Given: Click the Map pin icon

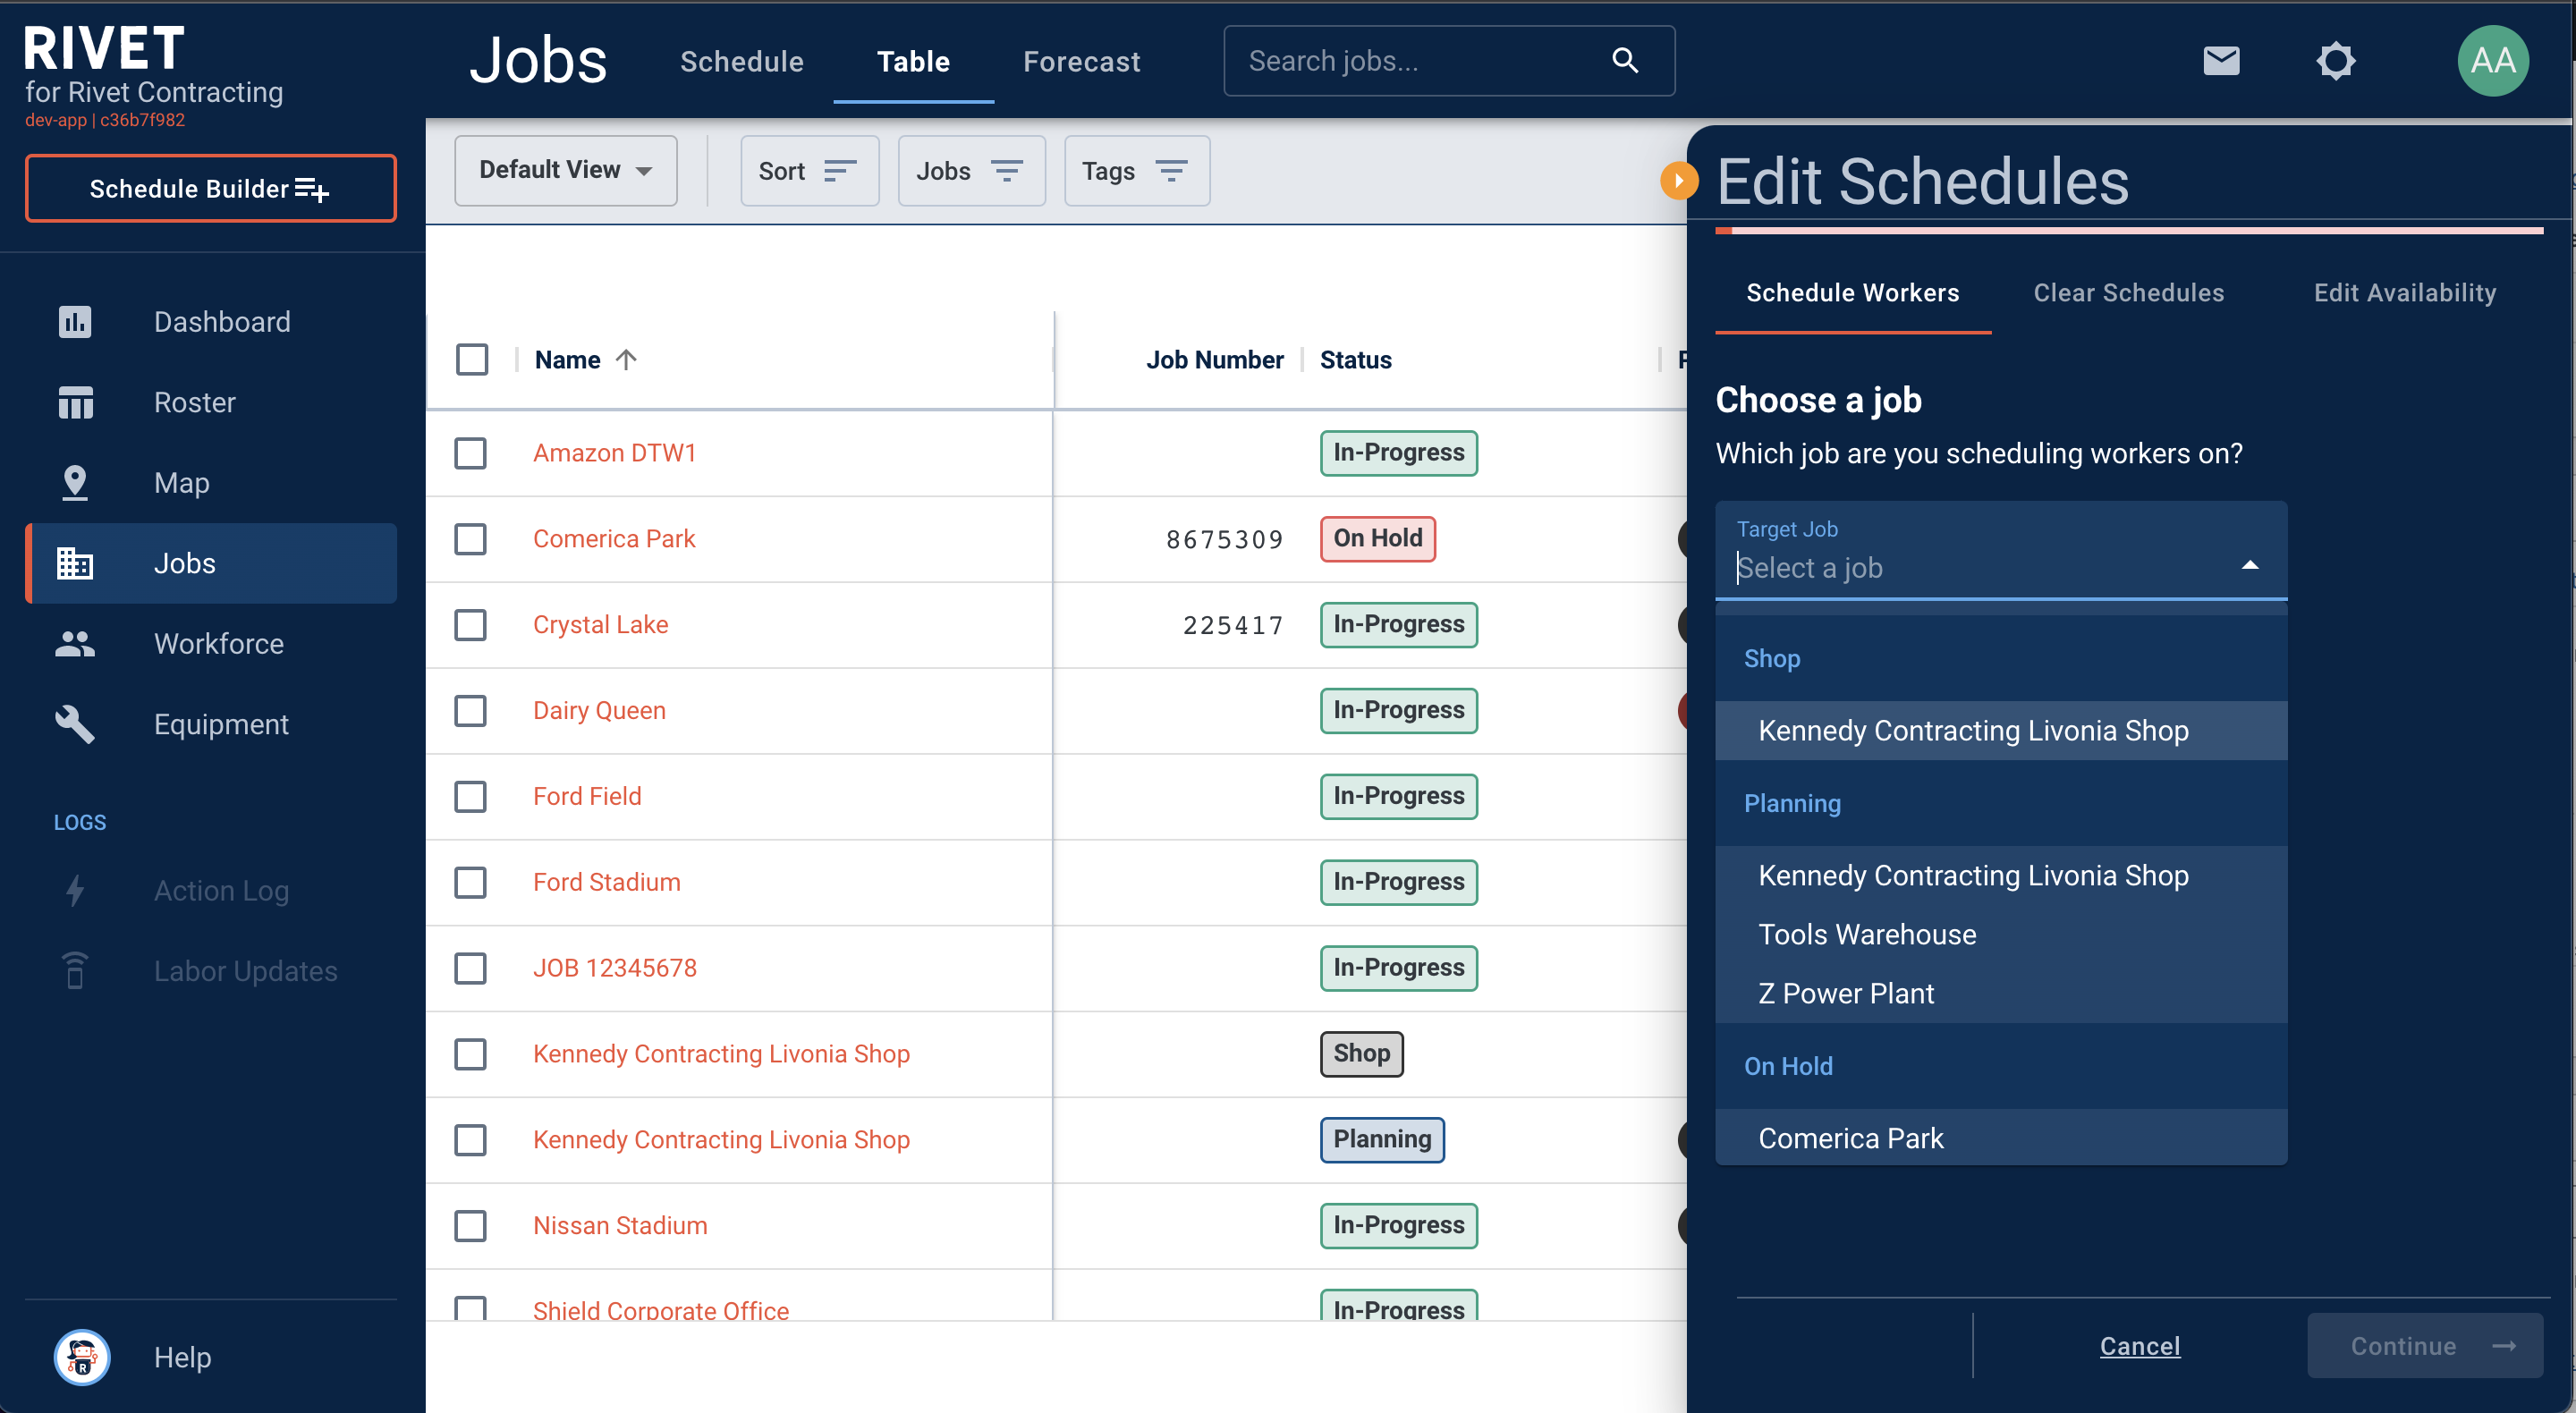Looking at the screenshot, I should (75, 483).
